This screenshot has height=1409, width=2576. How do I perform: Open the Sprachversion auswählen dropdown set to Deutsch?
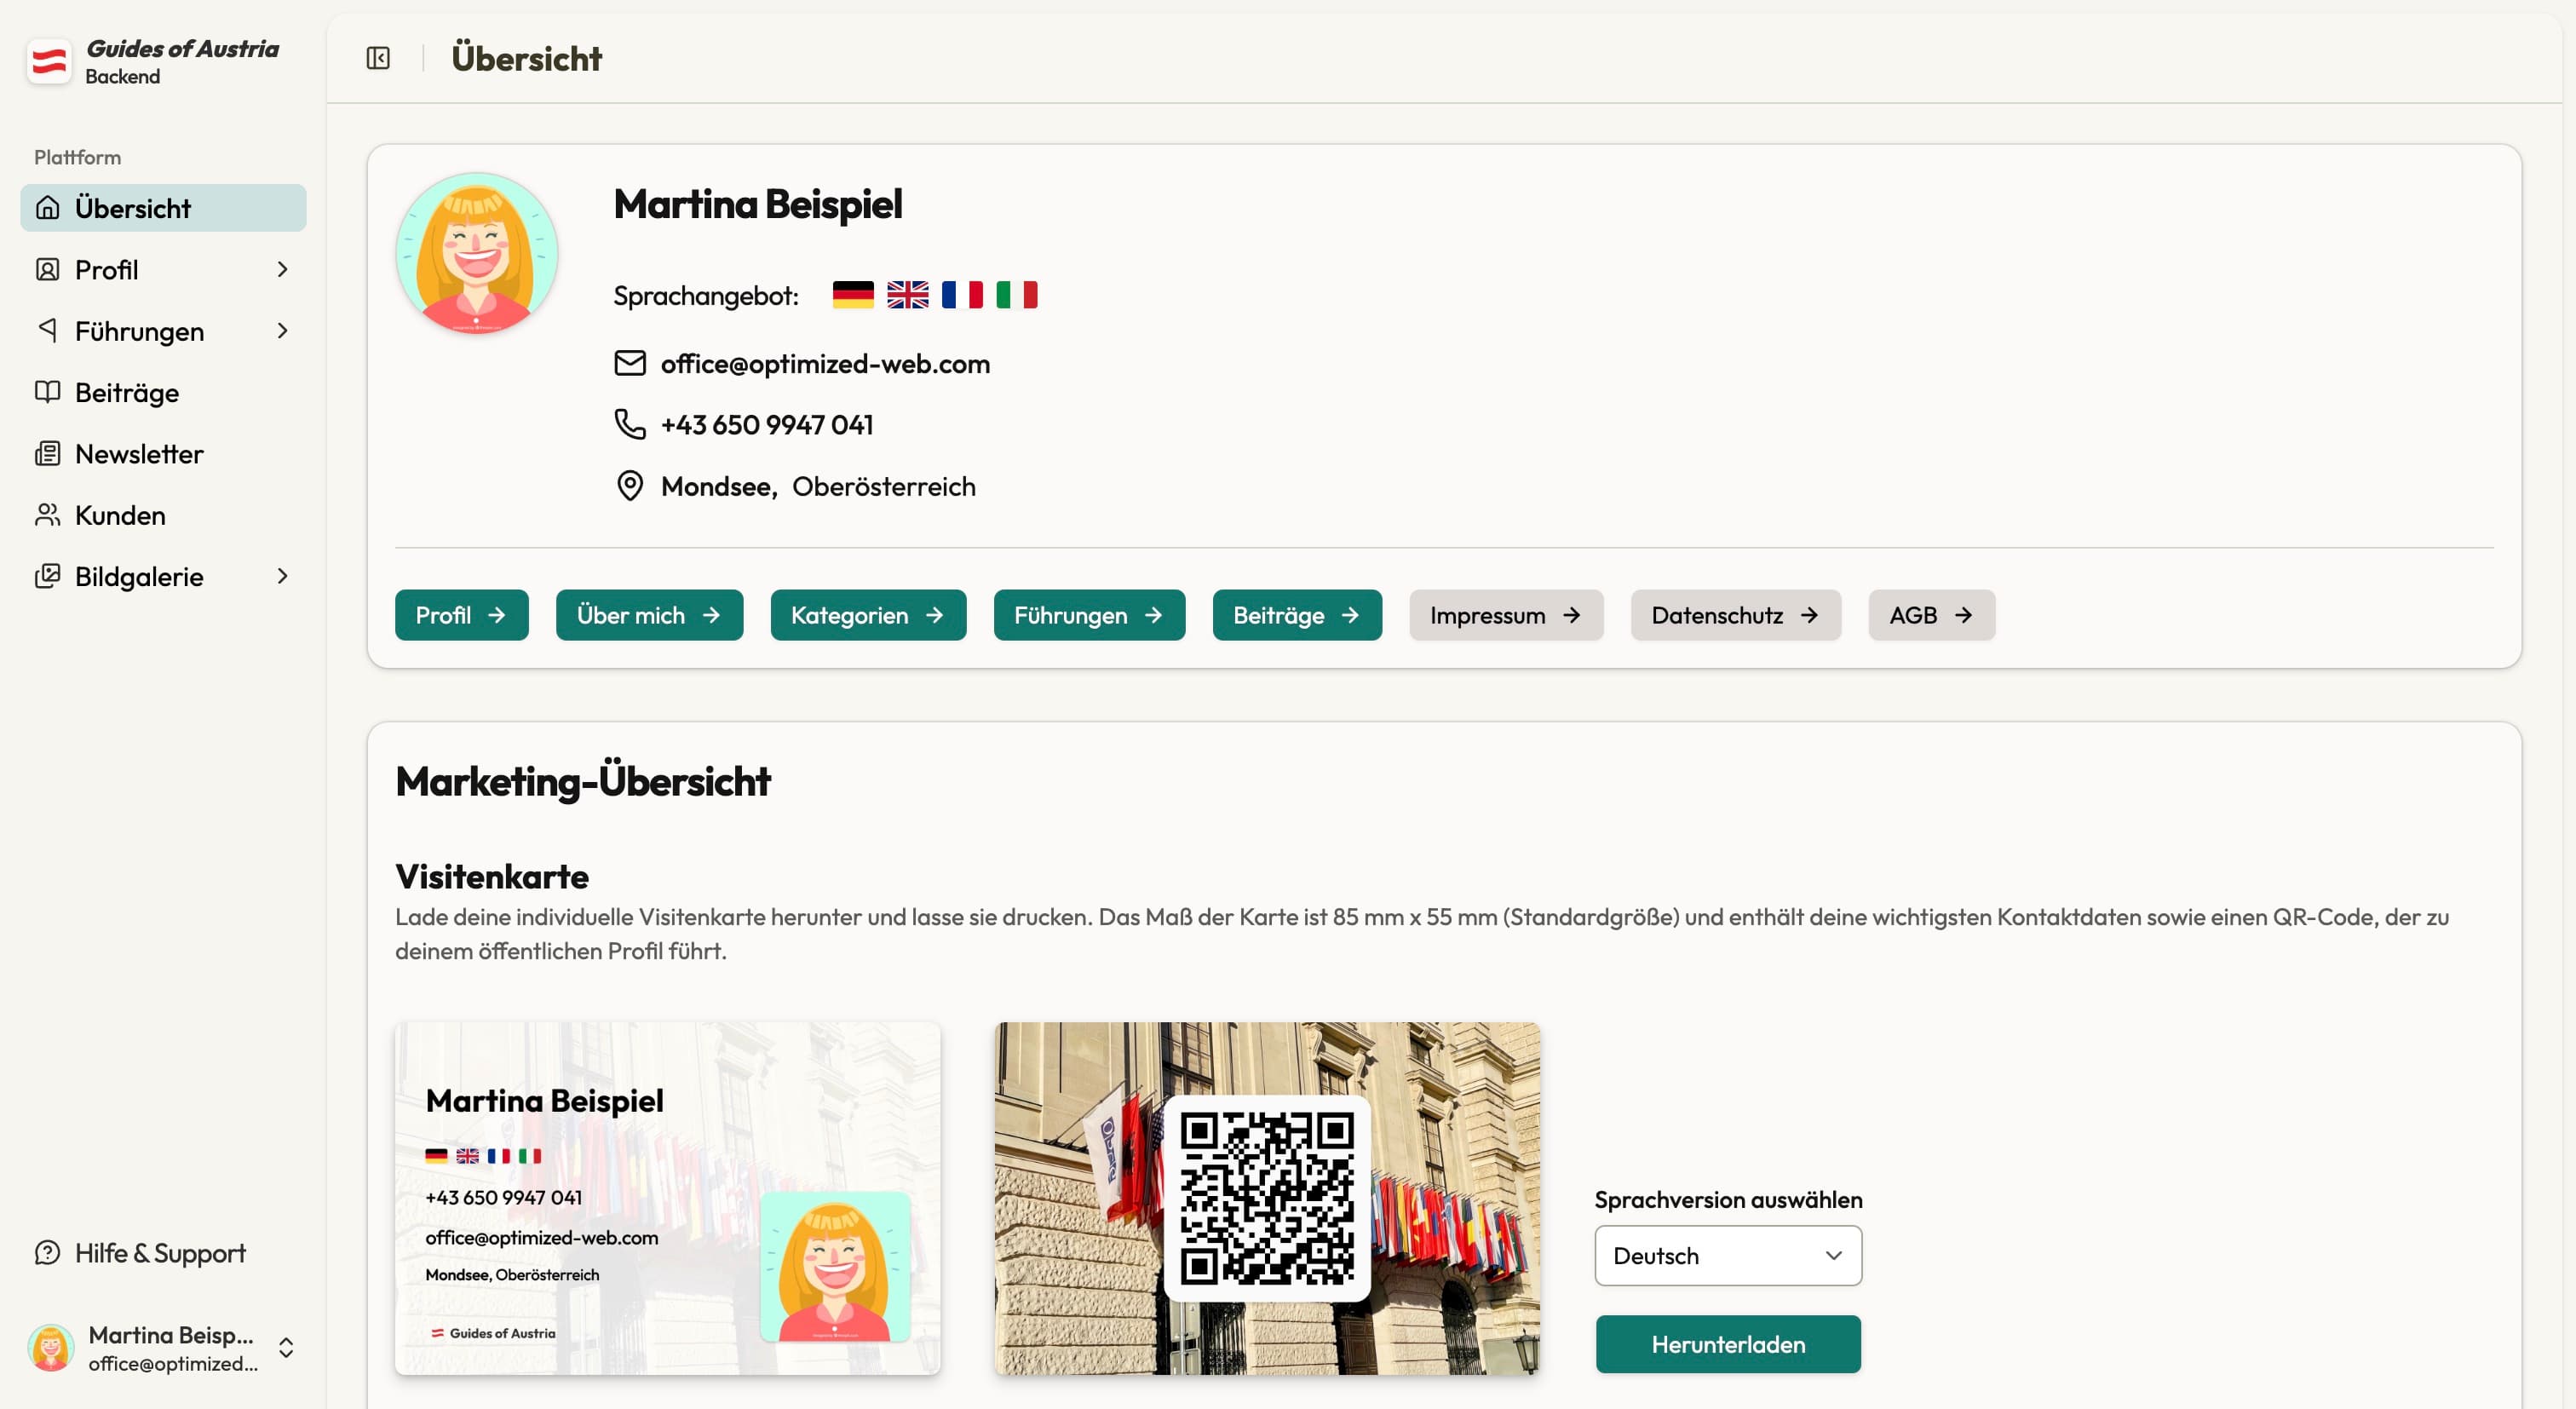coord(1728,1255)
